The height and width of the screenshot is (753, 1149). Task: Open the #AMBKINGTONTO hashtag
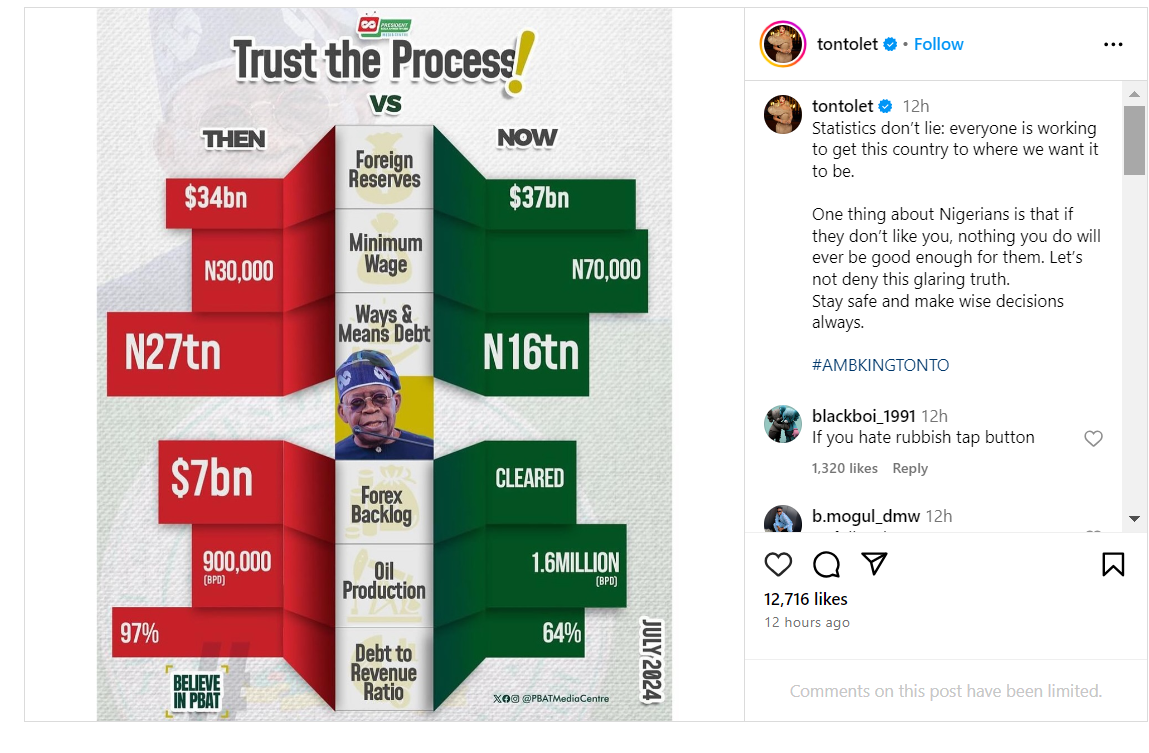[880, 365]
